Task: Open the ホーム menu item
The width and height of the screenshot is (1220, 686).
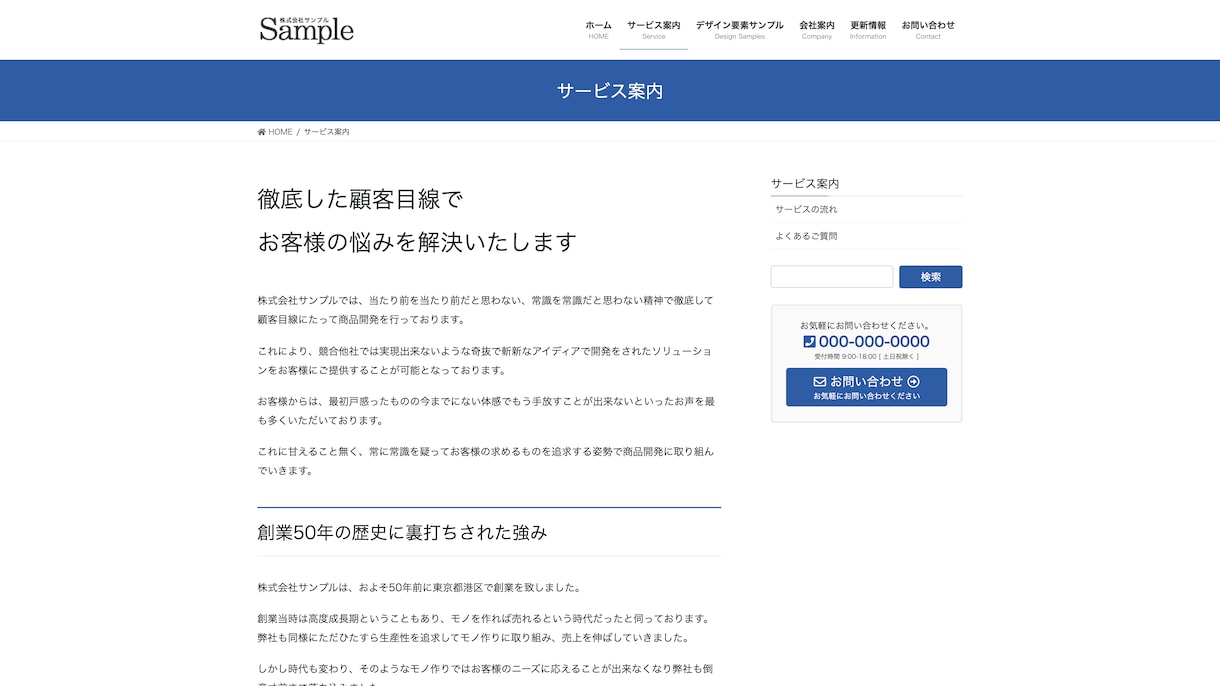Action: [598, 30]
